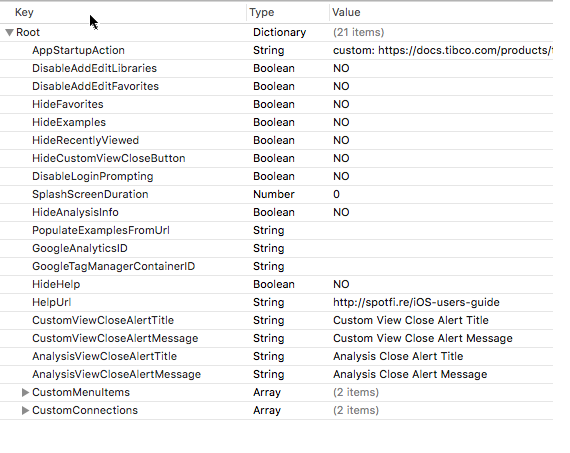Click NO value for HideRecentlyViewed
The width and height of the screenshot is (570, 453).
click(341, 140)
